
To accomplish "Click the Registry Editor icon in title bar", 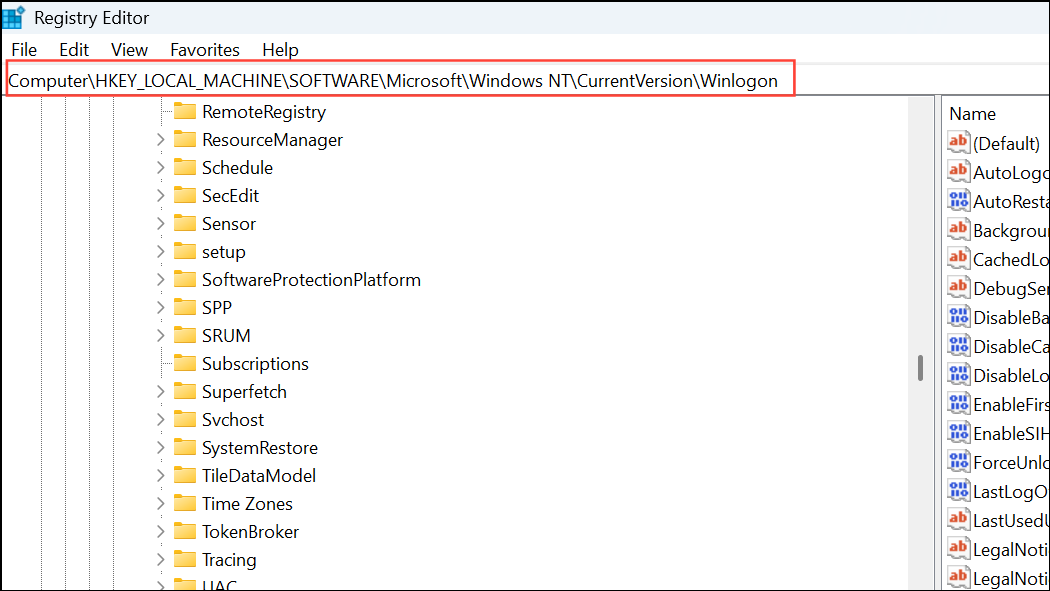I will click(13, 16).
